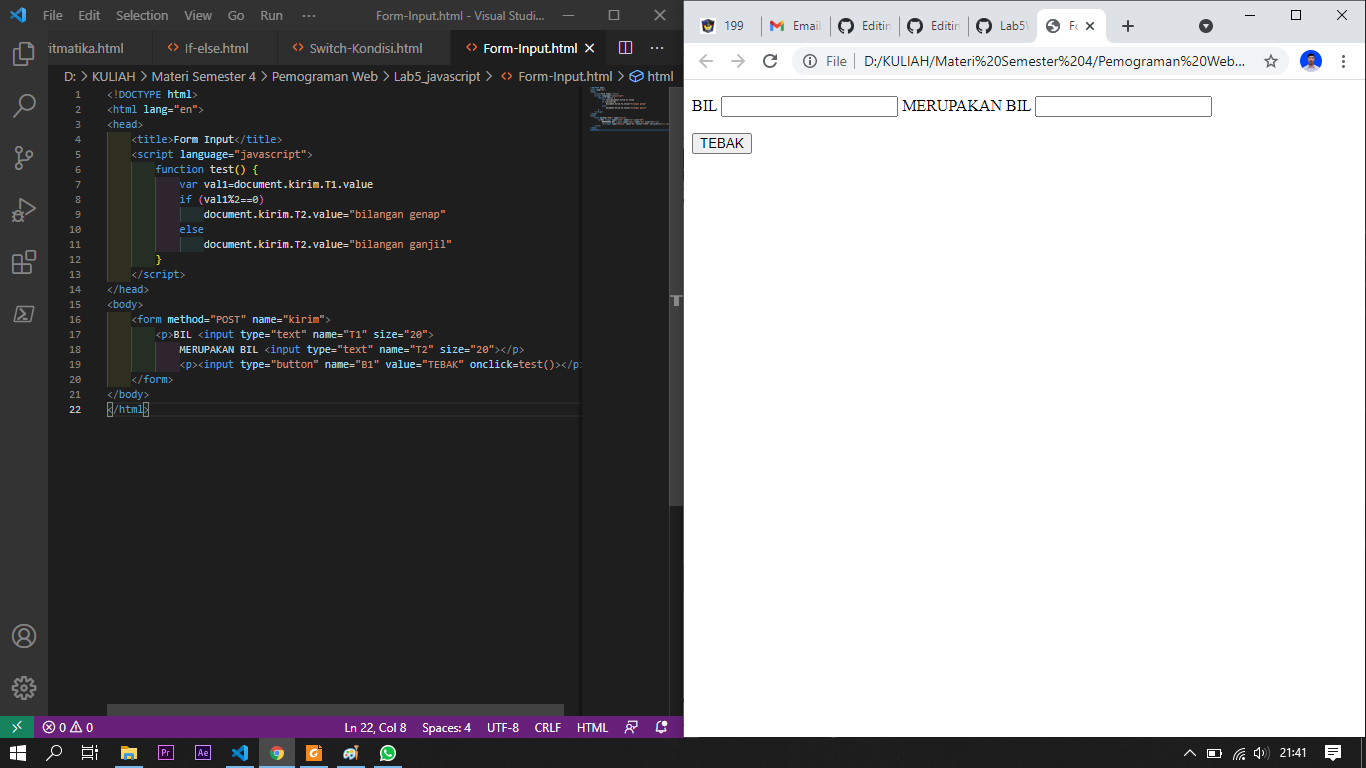Open the Search panel in VS Code
This screenshot has height=768, width=1366.
24,103
